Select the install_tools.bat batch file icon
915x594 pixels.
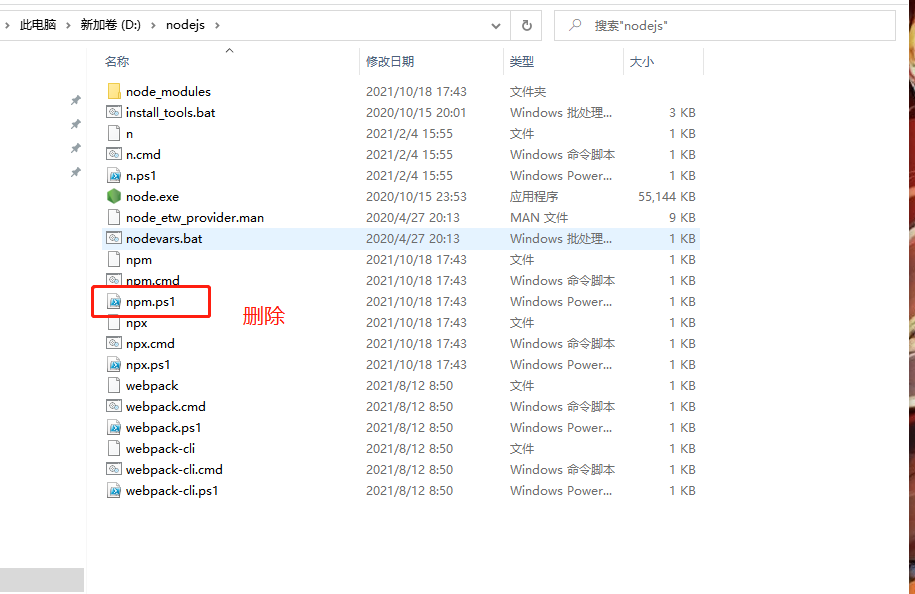[113, 112]
